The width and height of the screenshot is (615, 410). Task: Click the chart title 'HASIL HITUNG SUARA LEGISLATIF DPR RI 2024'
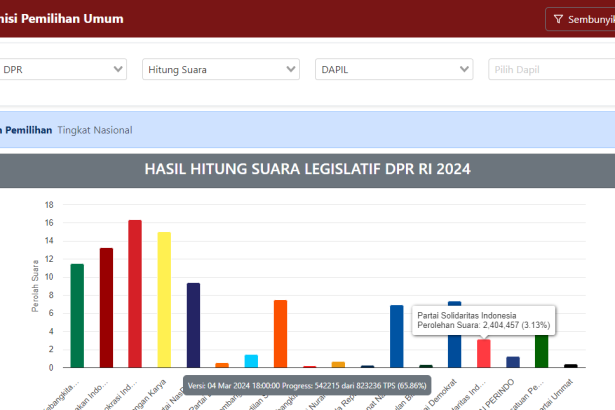tap(308, 169)
